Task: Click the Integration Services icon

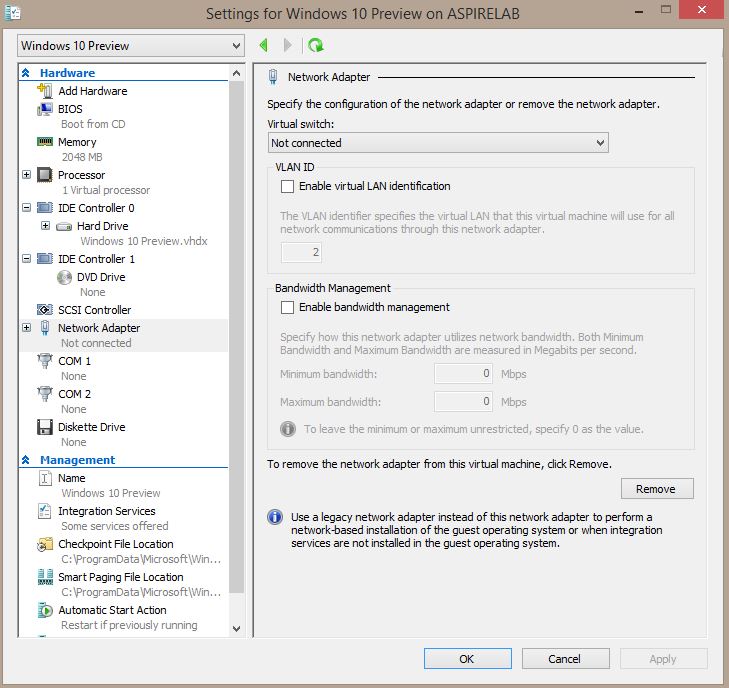Action: point(45,511)
